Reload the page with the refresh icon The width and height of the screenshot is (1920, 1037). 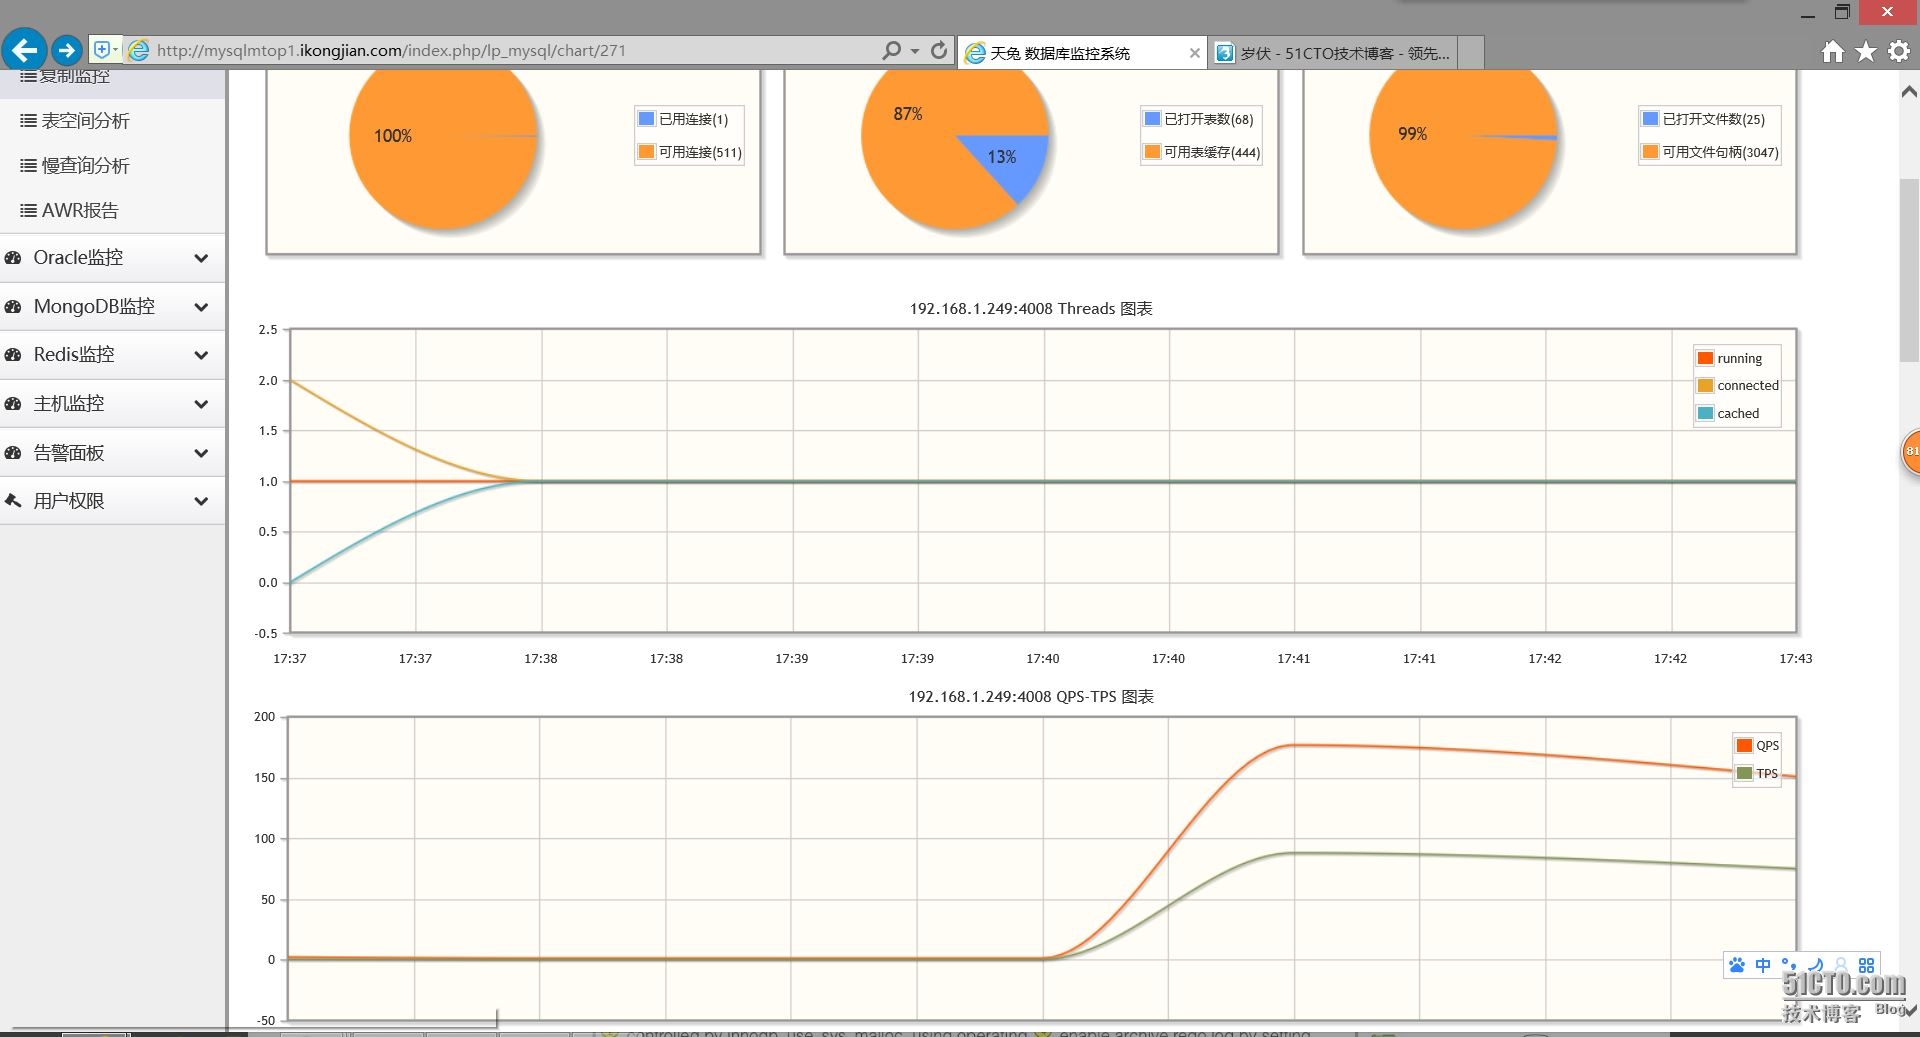tap(938, 50)
